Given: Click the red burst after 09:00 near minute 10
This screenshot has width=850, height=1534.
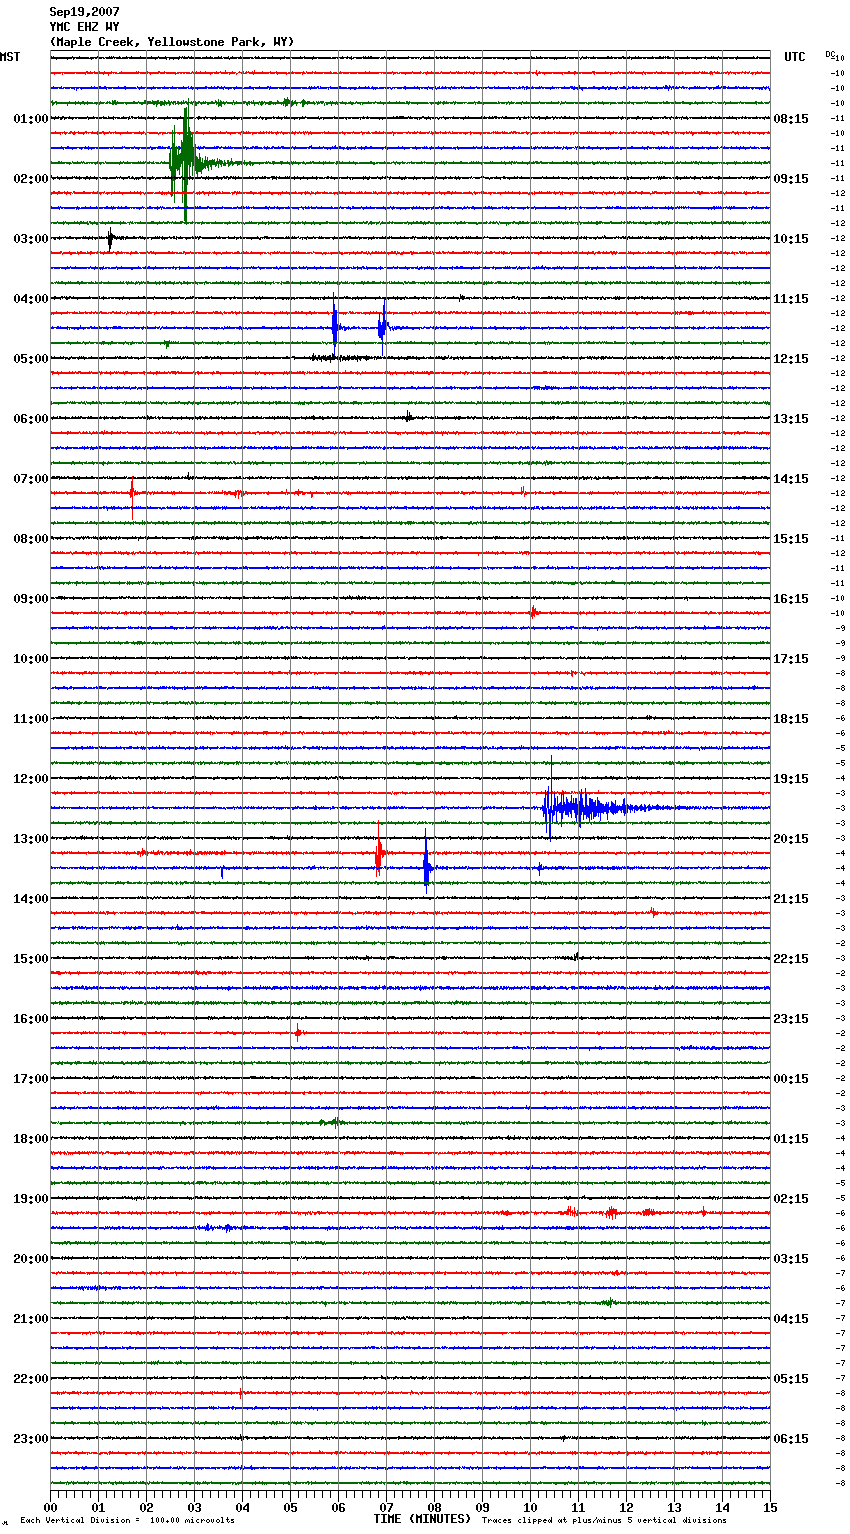Looking at the screenshot, I should tap(534, 612).
